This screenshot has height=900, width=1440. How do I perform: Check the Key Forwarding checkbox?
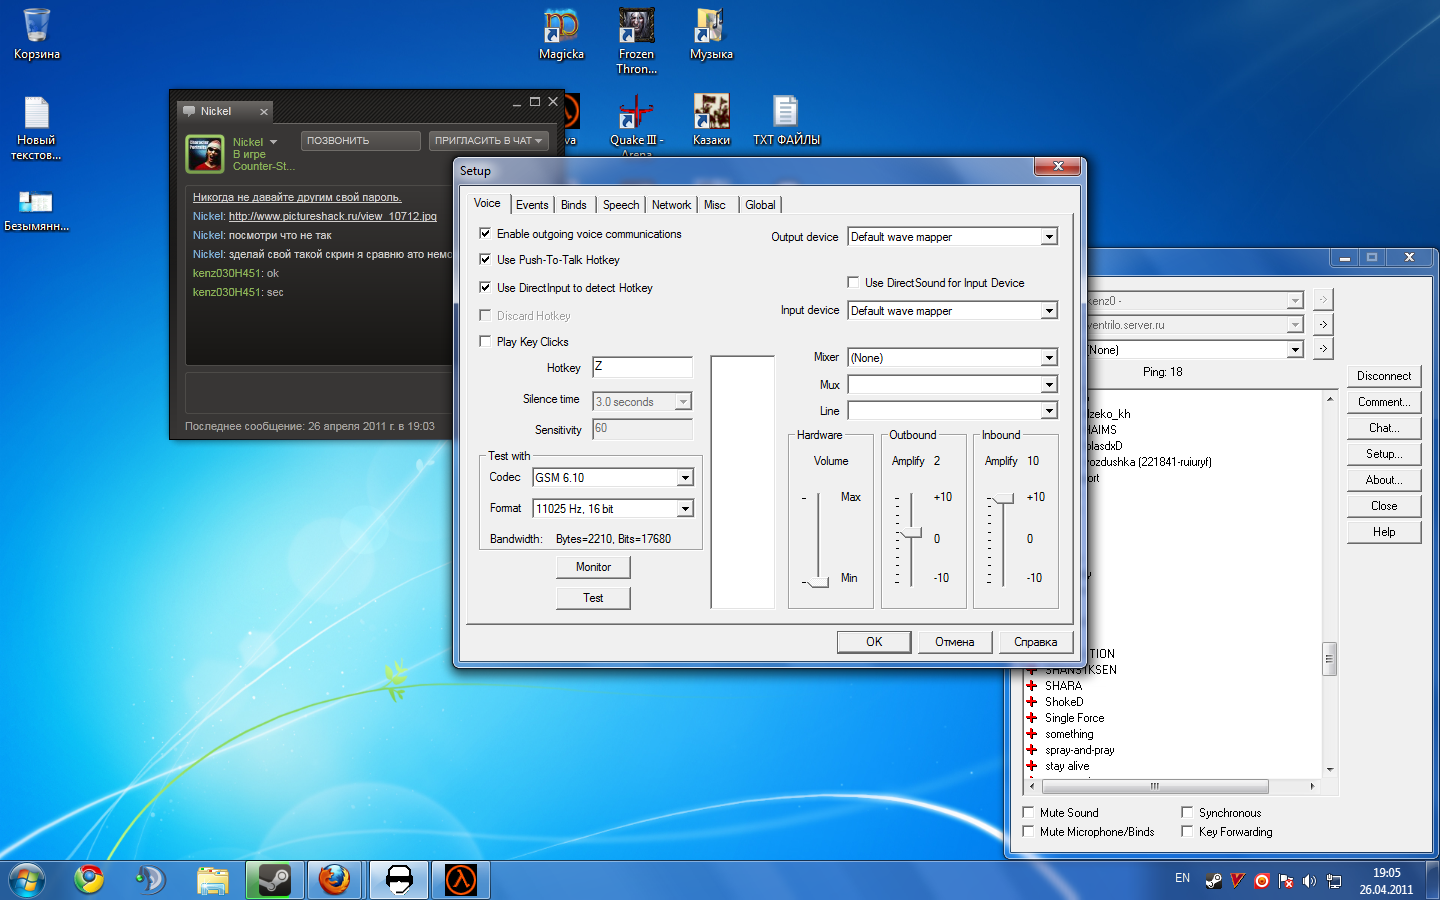pos(1187,832)
